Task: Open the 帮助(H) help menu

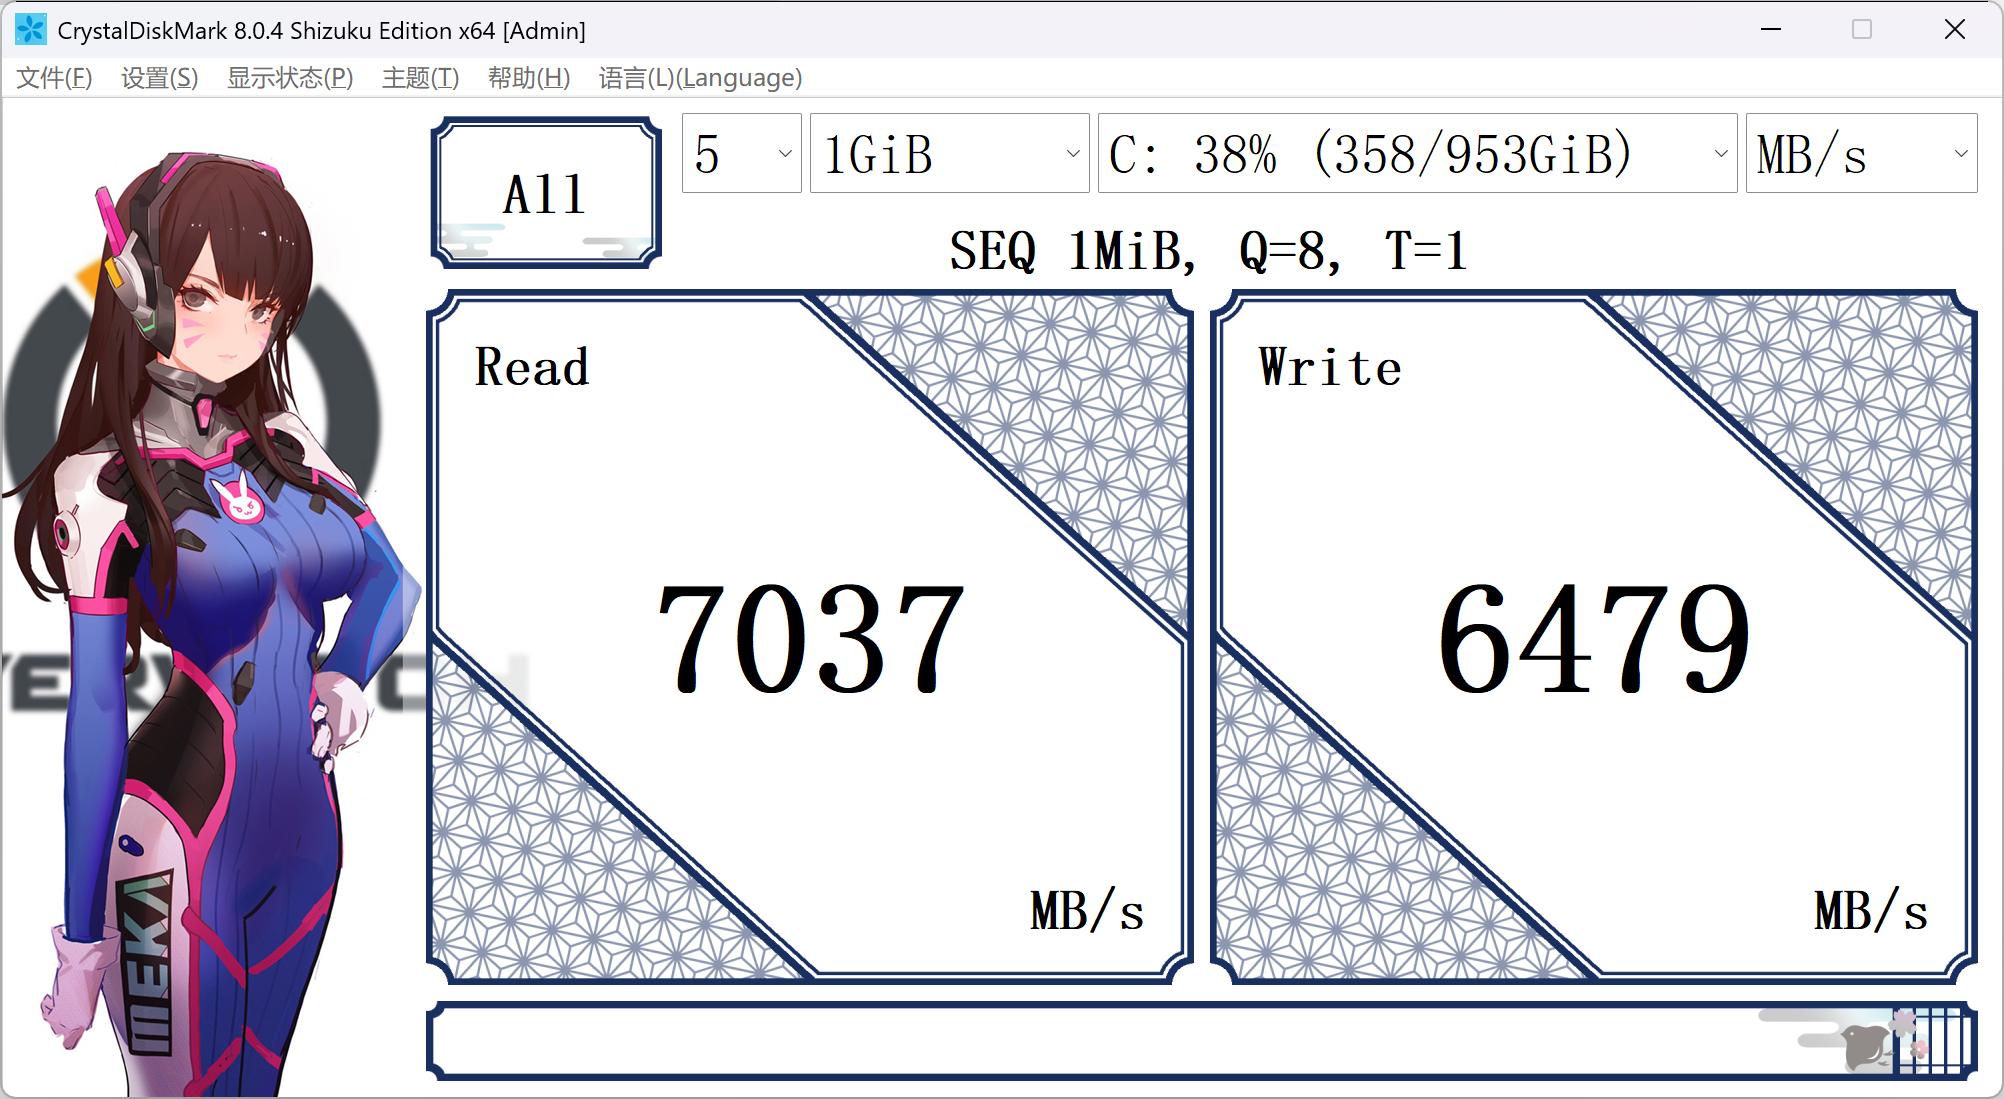Action: click(528, 78)
